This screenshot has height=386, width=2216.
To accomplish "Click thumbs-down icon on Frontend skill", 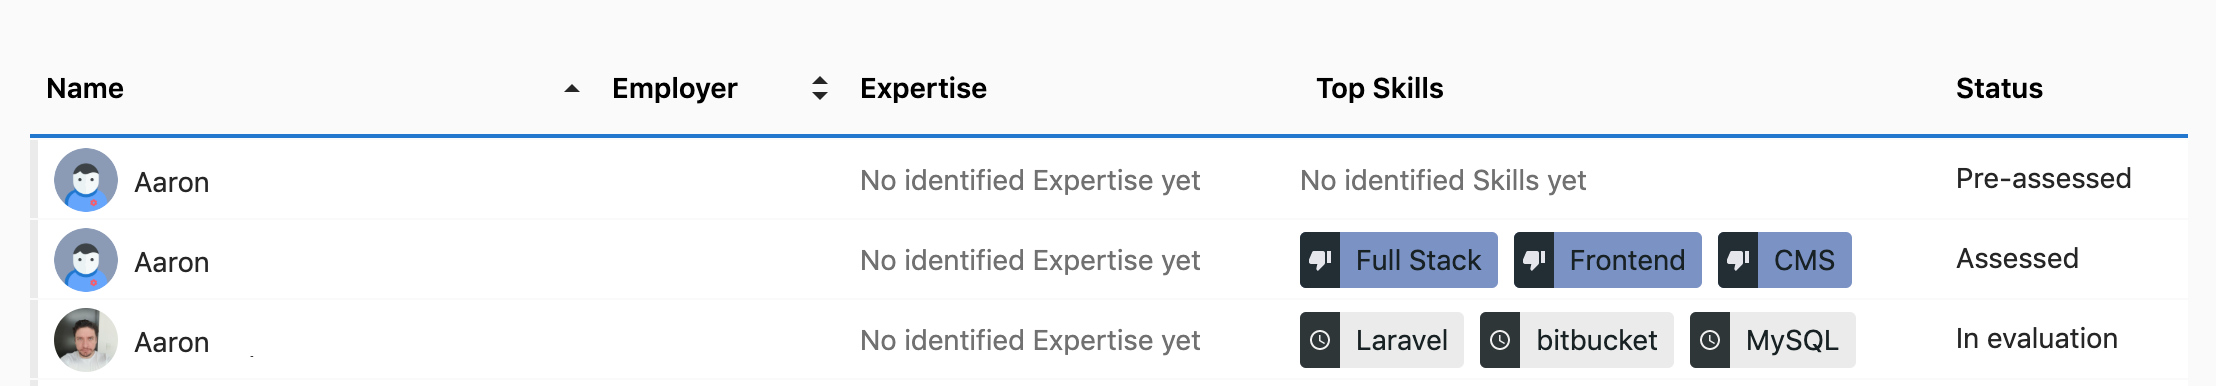I will [1534, 260].
